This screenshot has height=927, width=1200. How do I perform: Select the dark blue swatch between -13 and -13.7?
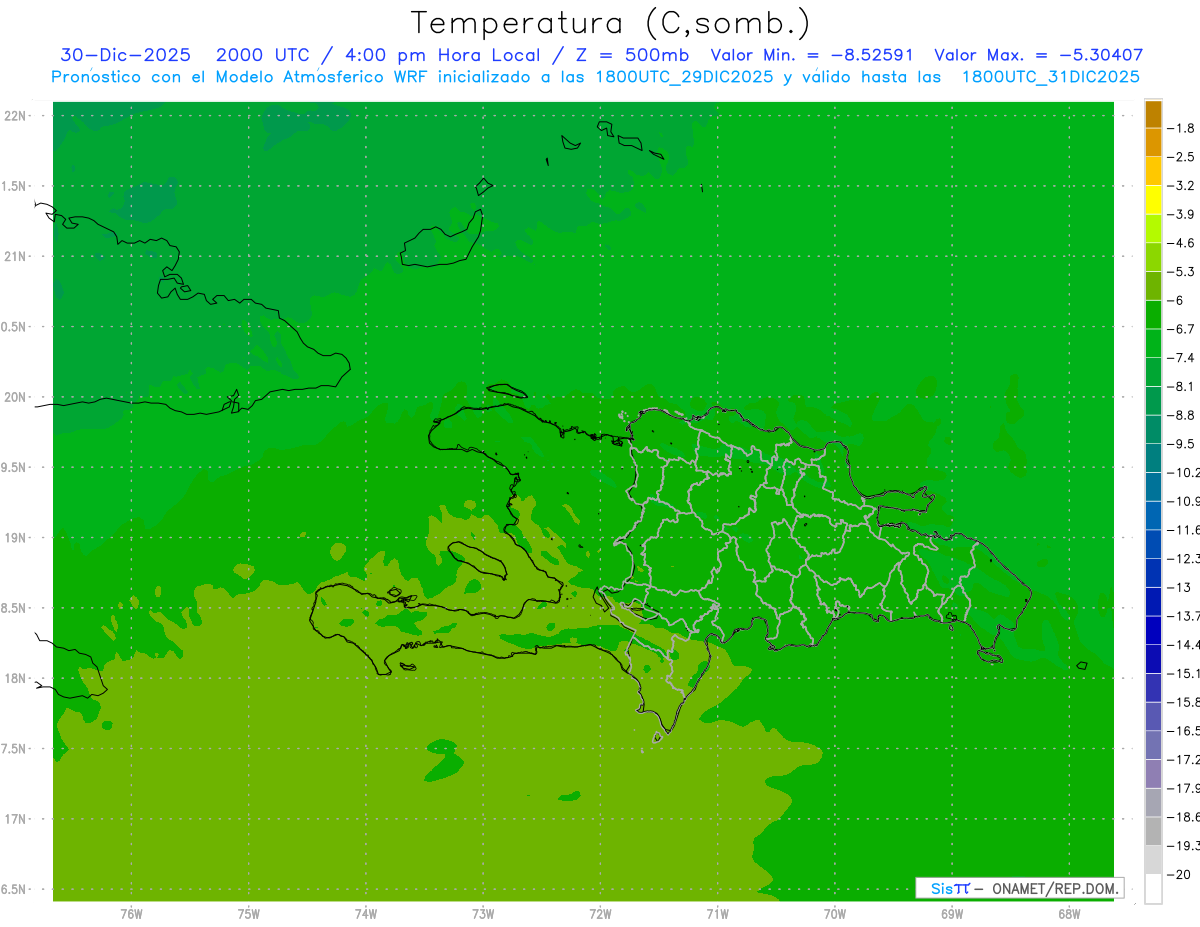point(1153,601)
